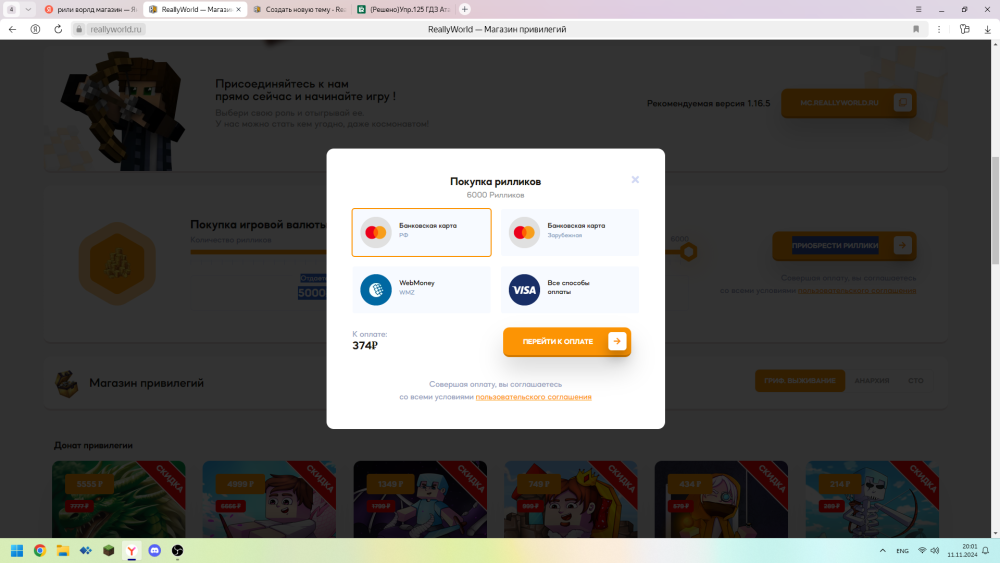Open the Windows Start menu
The height and width of the screenshot is (563, 1000).
tap(17, 551)
